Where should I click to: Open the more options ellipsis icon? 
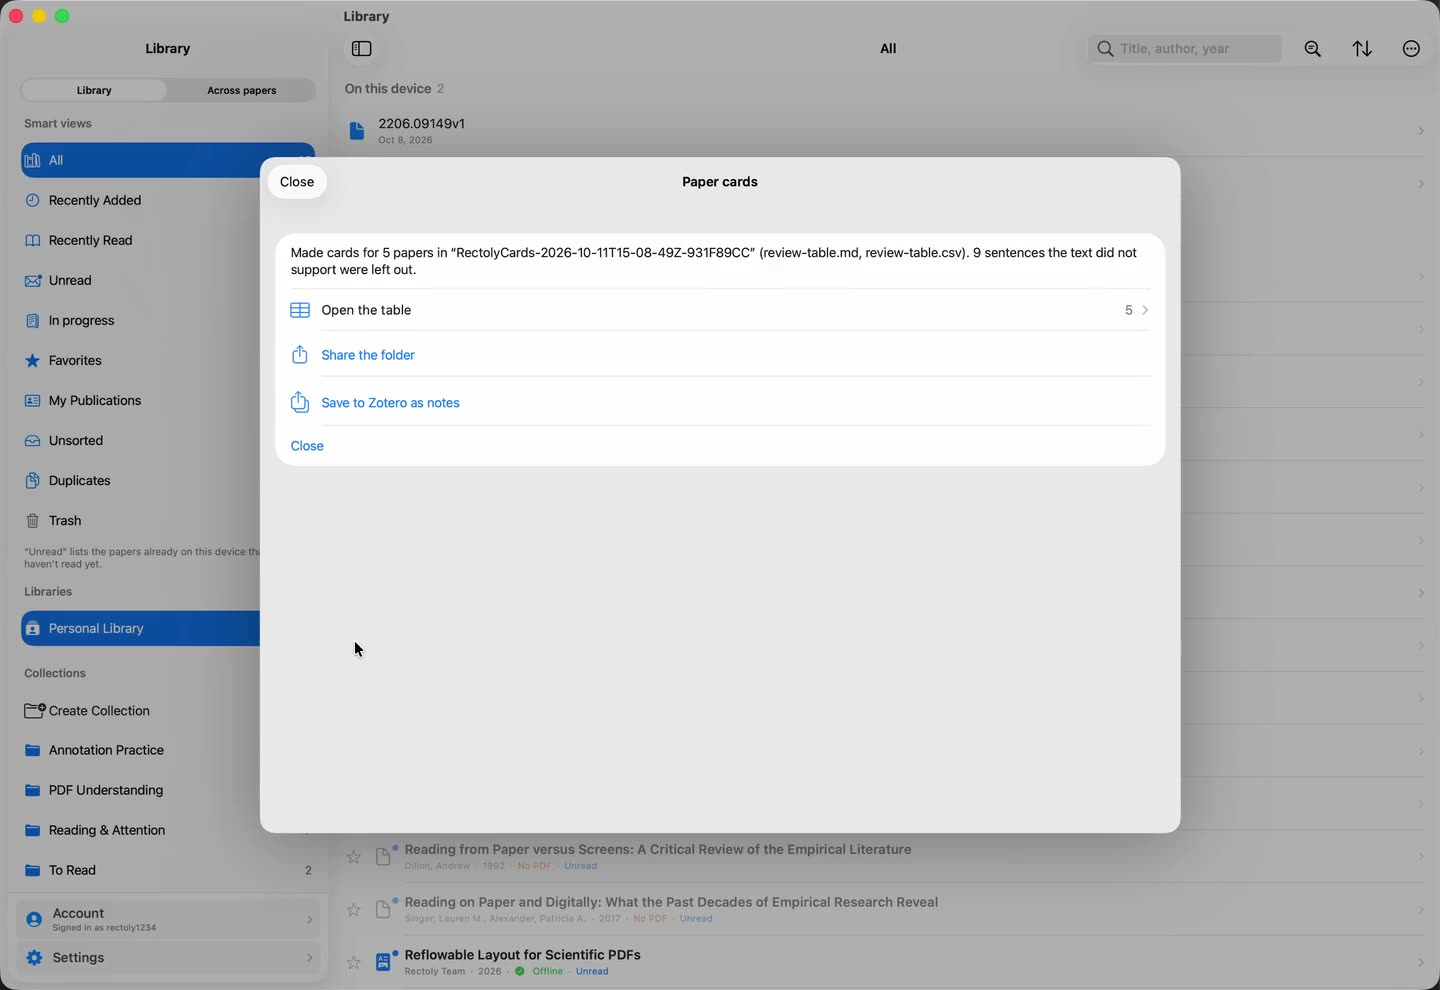click(1411, 49)
